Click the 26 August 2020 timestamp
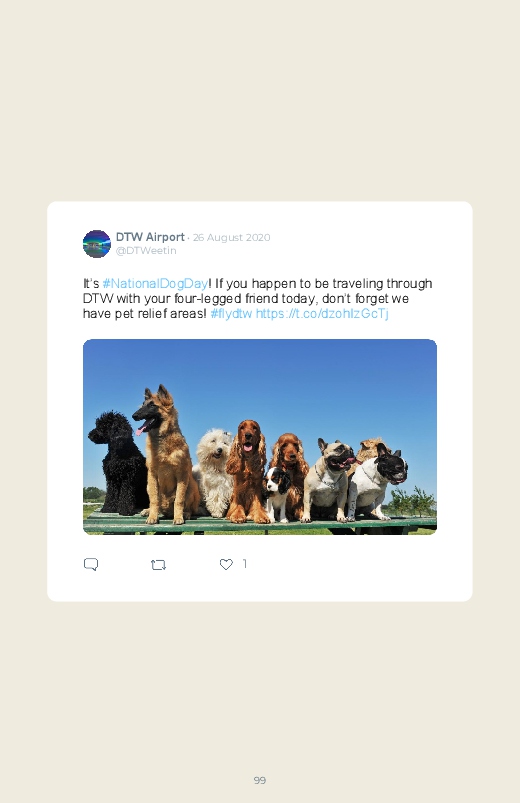This screenshot has height=803, width=520. (x=232, y=238)
